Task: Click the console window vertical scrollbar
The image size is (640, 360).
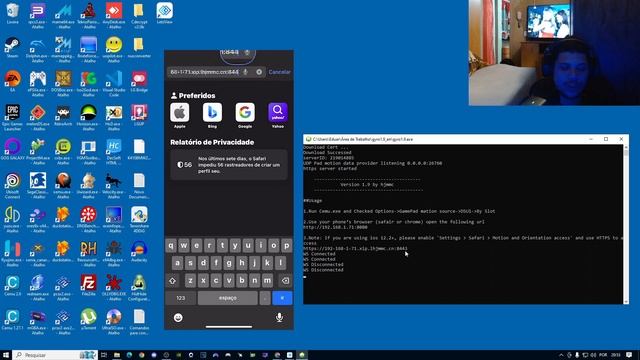Action: click(626, 224)
